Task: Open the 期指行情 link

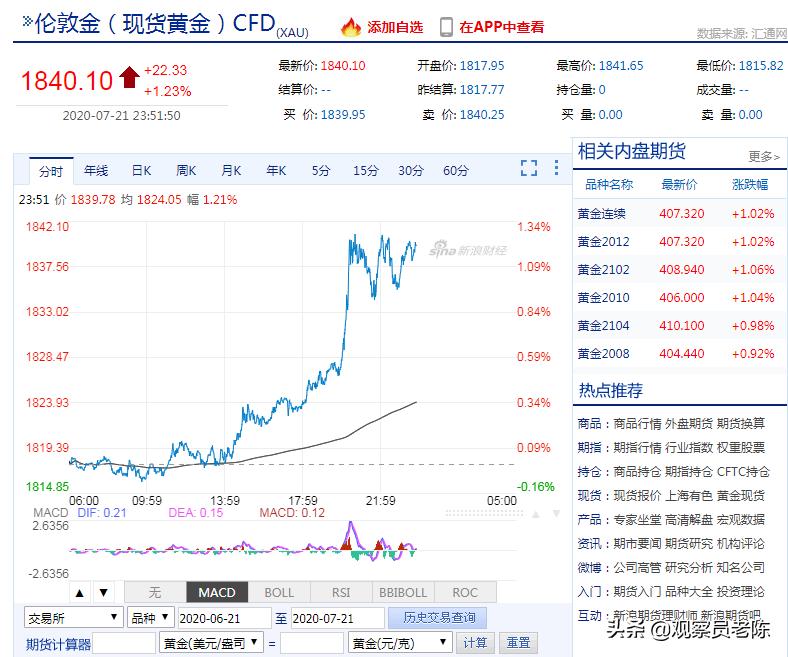Action: pos(637,447)
